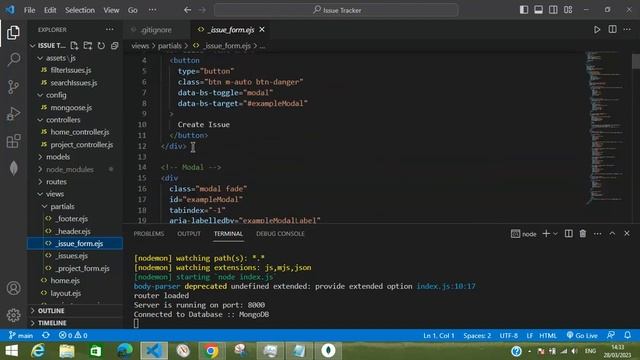Open the File menu
The image size is (640, 360).
[x=29, y=10]
